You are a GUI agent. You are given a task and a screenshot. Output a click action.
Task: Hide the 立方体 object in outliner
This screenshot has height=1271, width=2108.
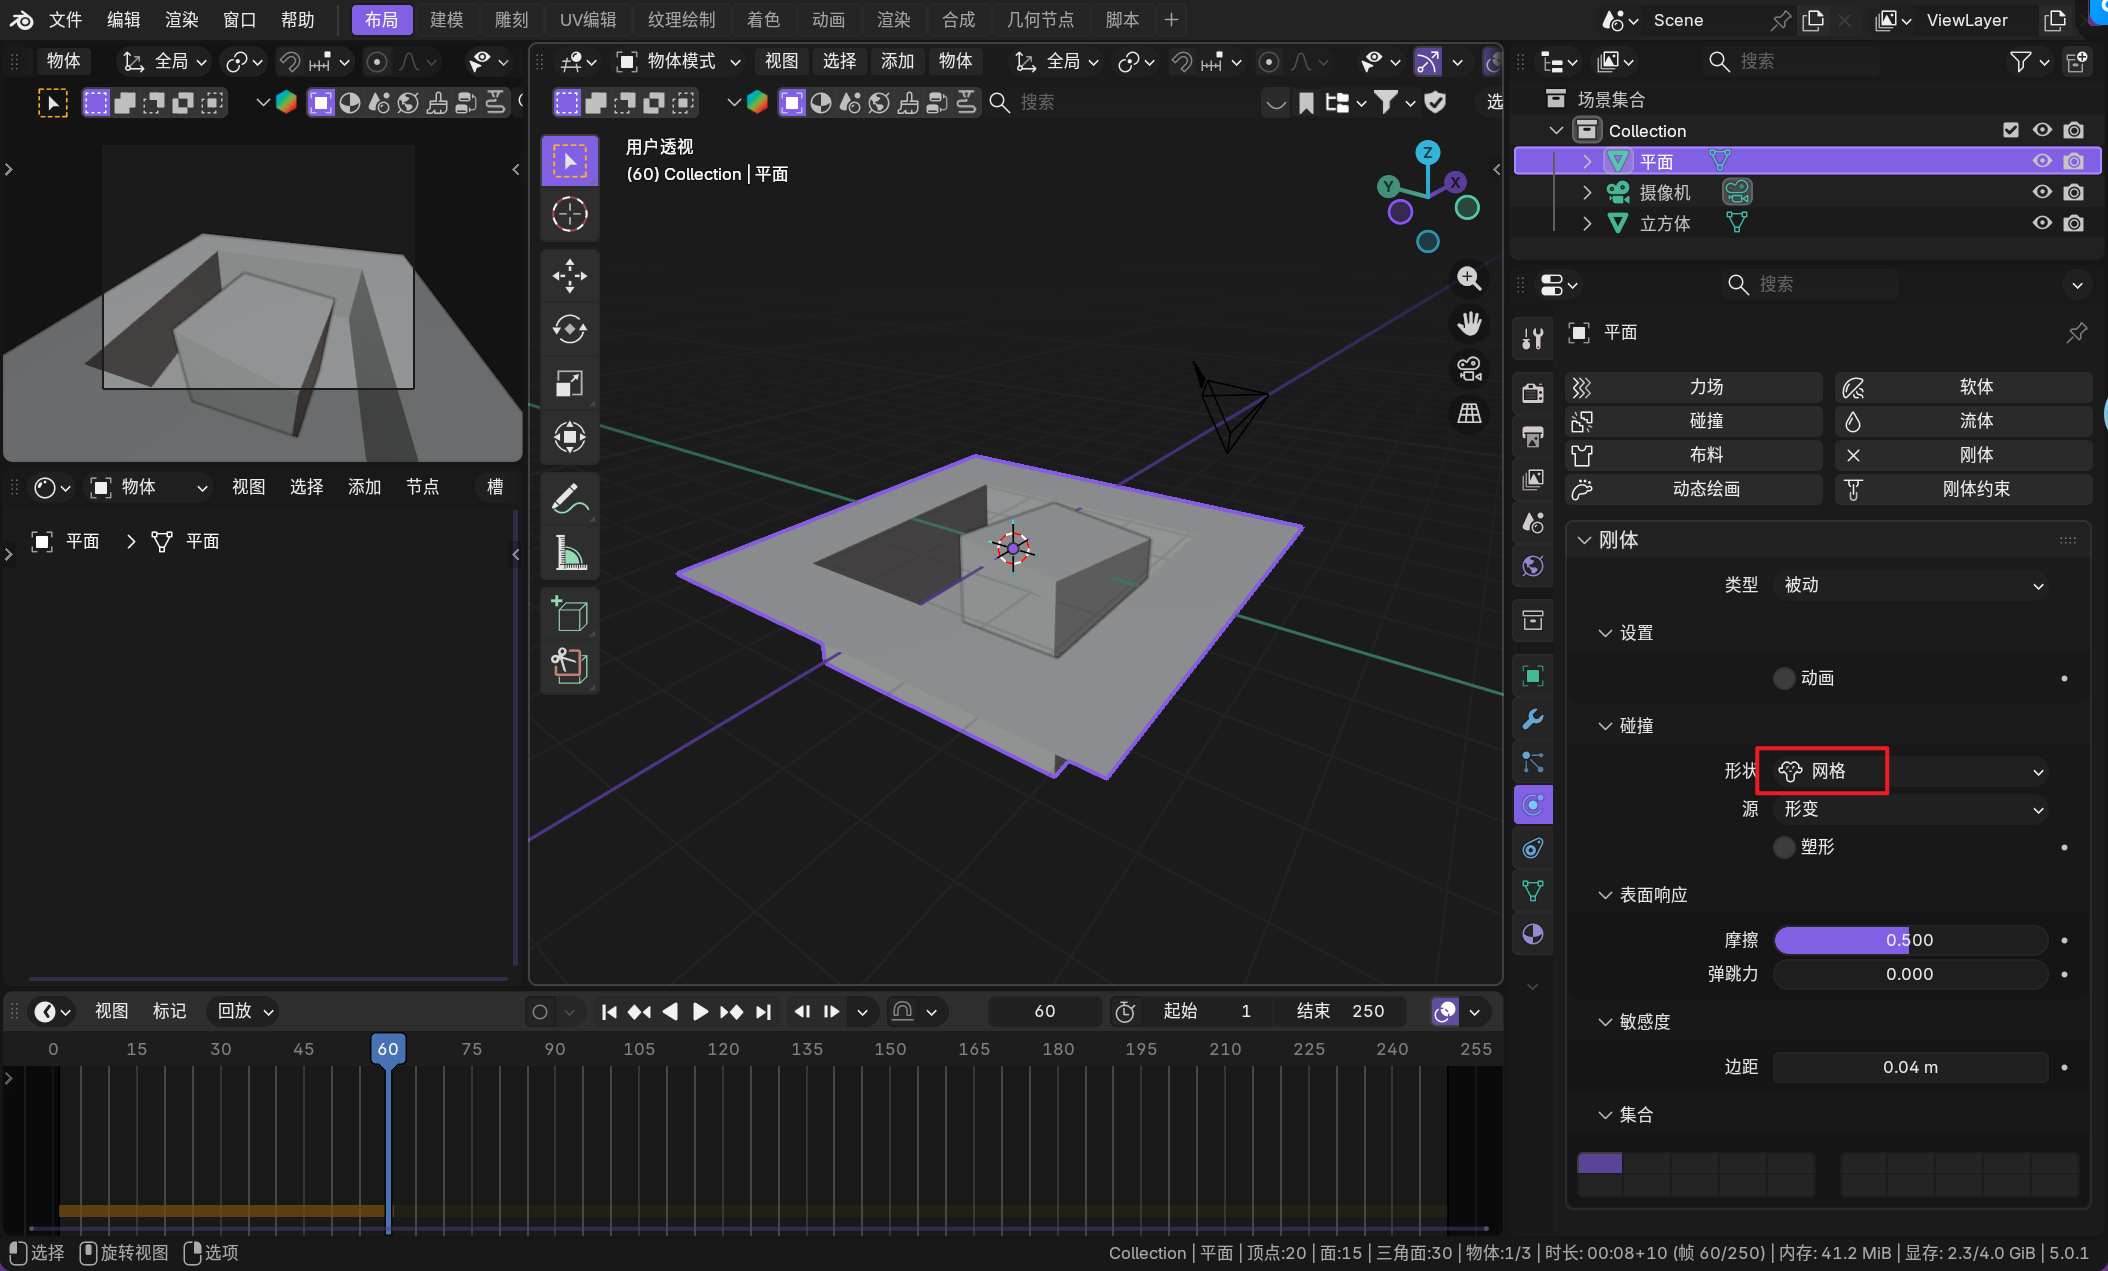click(2042, 223)
